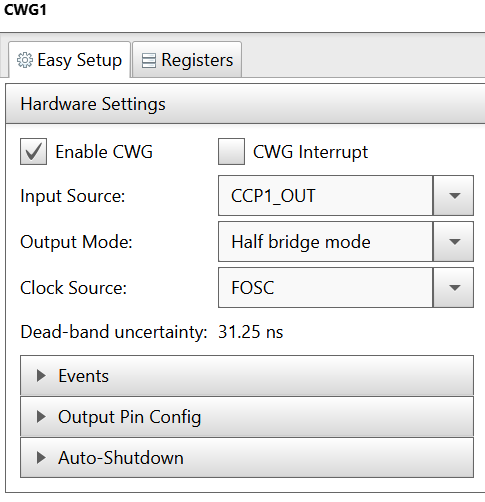Expand the Auto-Shutdown section

[247, 458]
